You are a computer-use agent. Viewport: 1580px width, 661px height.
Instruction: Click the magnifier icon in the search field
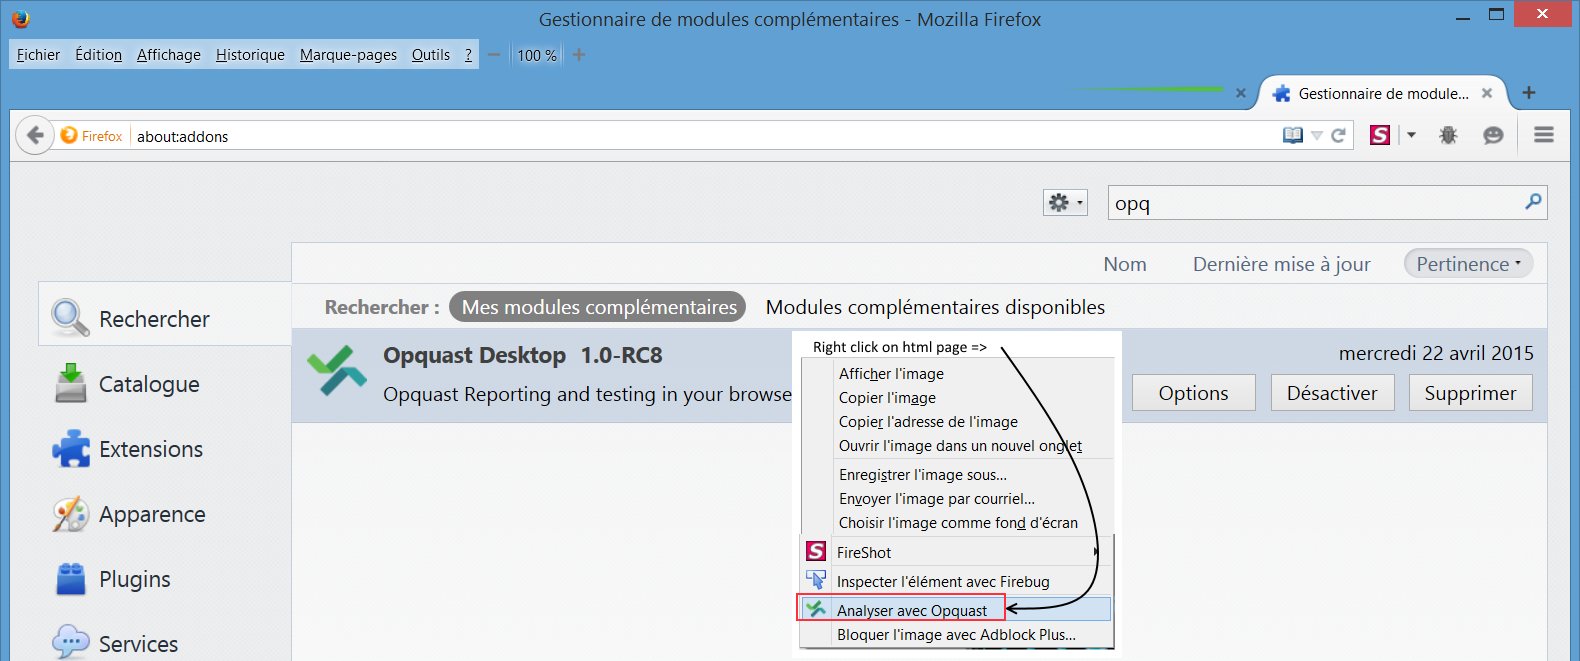[1533, 202]
